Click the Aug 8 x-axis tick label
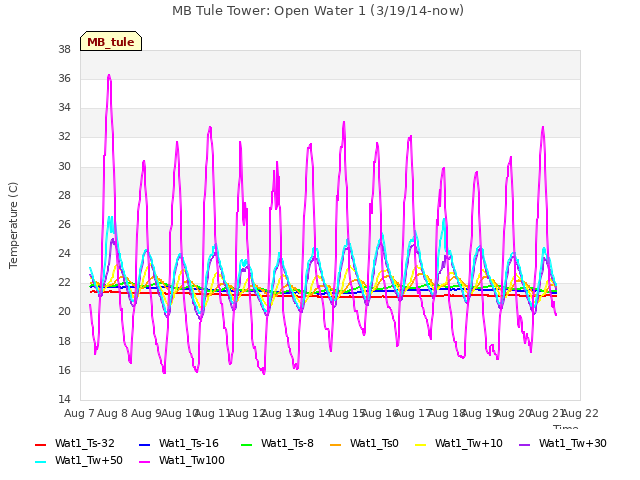640x480 pixels. click(113, 413)
